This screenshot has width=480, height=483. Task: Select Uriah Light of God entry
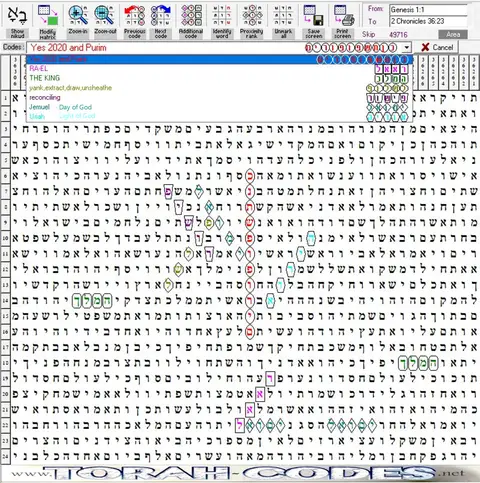tap(220, 116)
